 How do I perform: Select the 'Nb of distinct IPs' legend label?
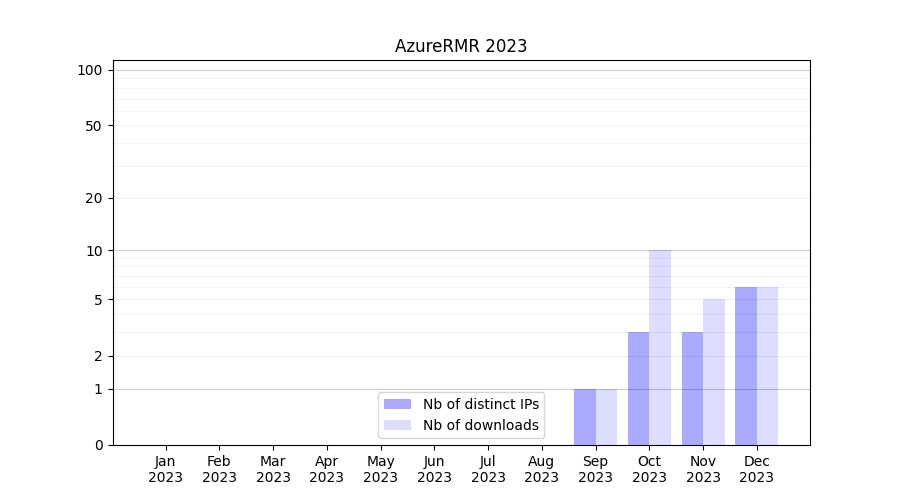coord(480,404)
